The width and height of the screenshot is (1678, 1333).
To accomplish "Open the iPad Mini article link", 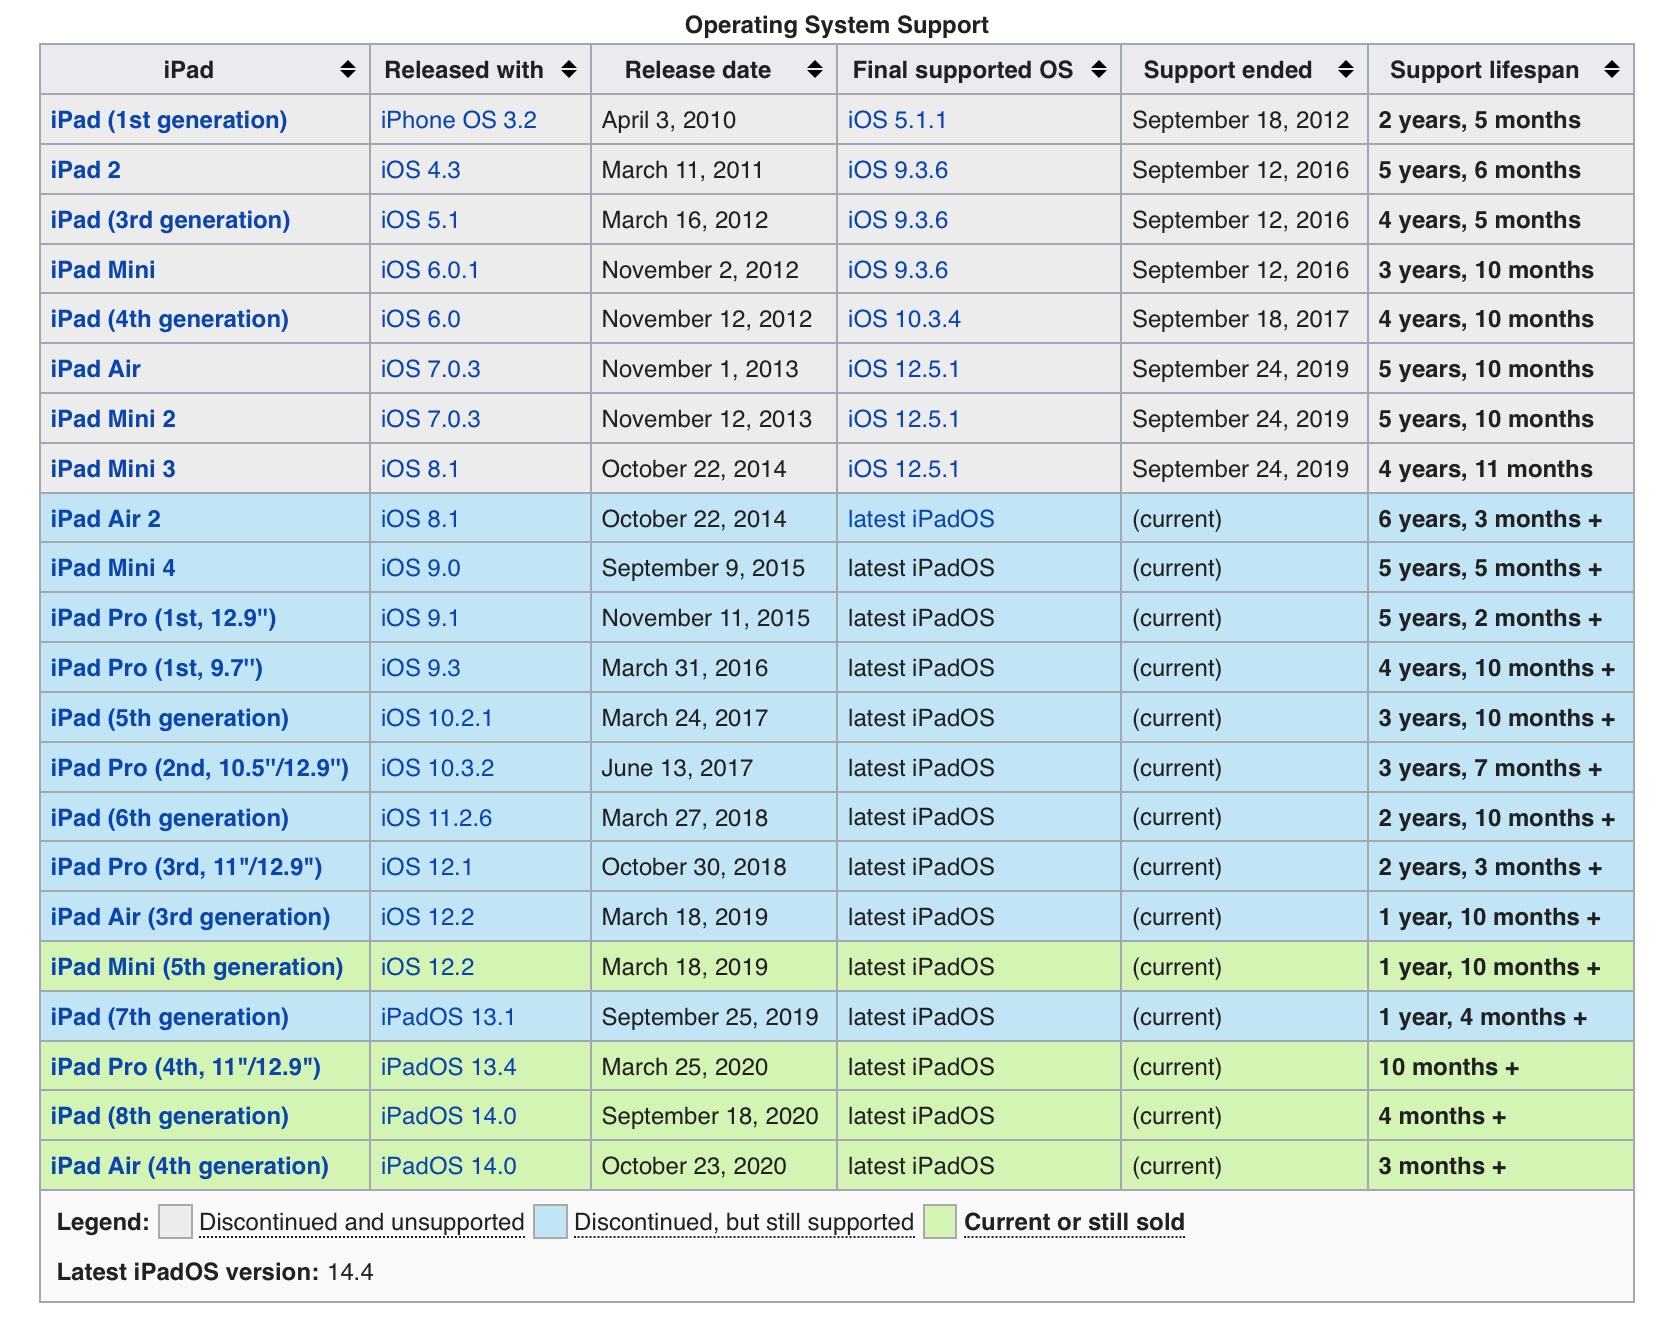I will click(103, 270).
